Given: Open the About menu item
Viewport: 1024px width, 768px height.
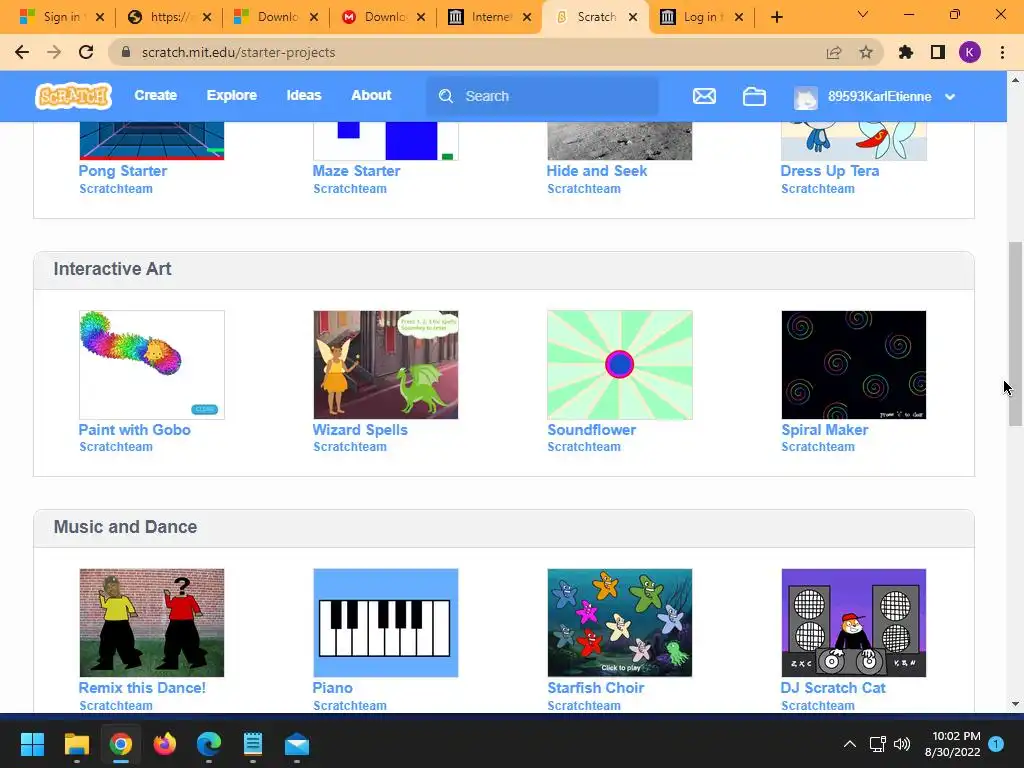Looking at the screenshot, I should [371, 95].
